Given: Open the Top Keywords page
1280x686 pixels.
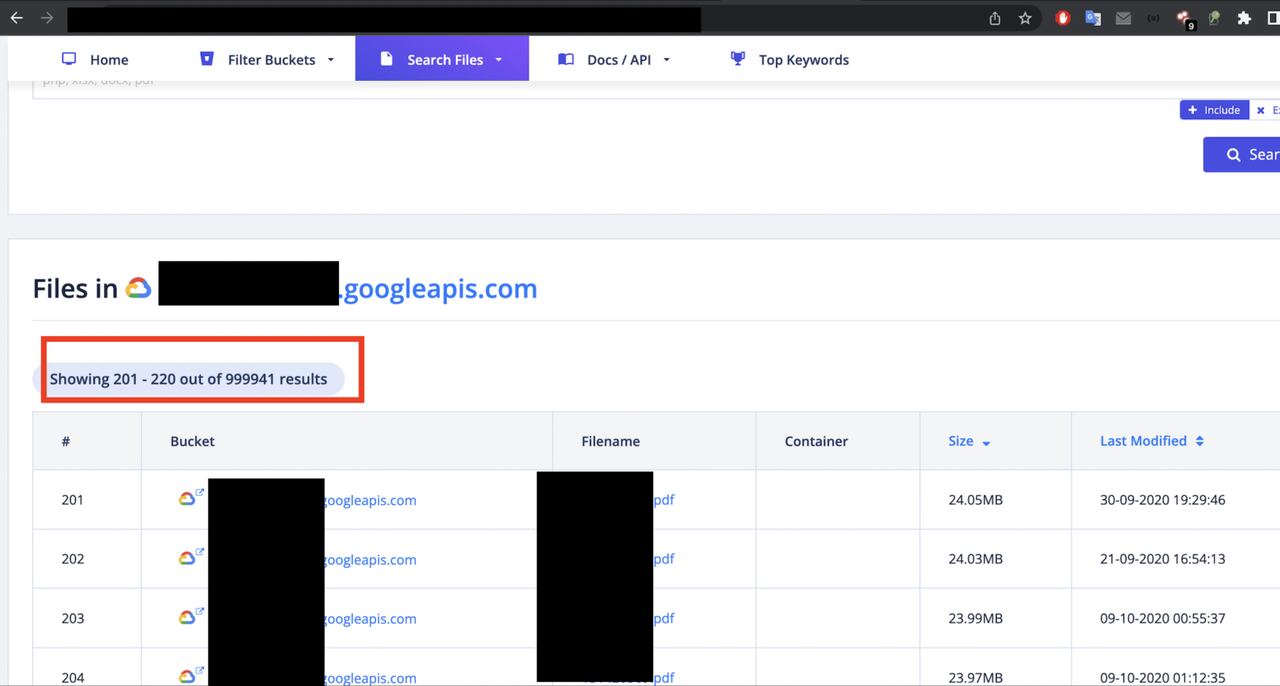Looking at the screenshot, I should click(x=790, y=60).
